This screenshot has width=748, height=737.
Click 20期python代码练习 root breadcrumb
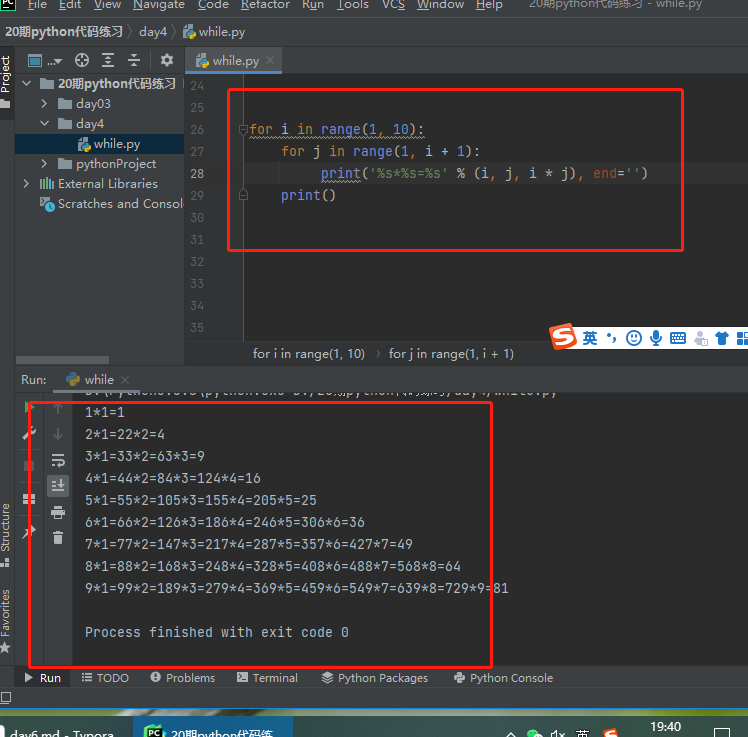click(x=64, y=32)
